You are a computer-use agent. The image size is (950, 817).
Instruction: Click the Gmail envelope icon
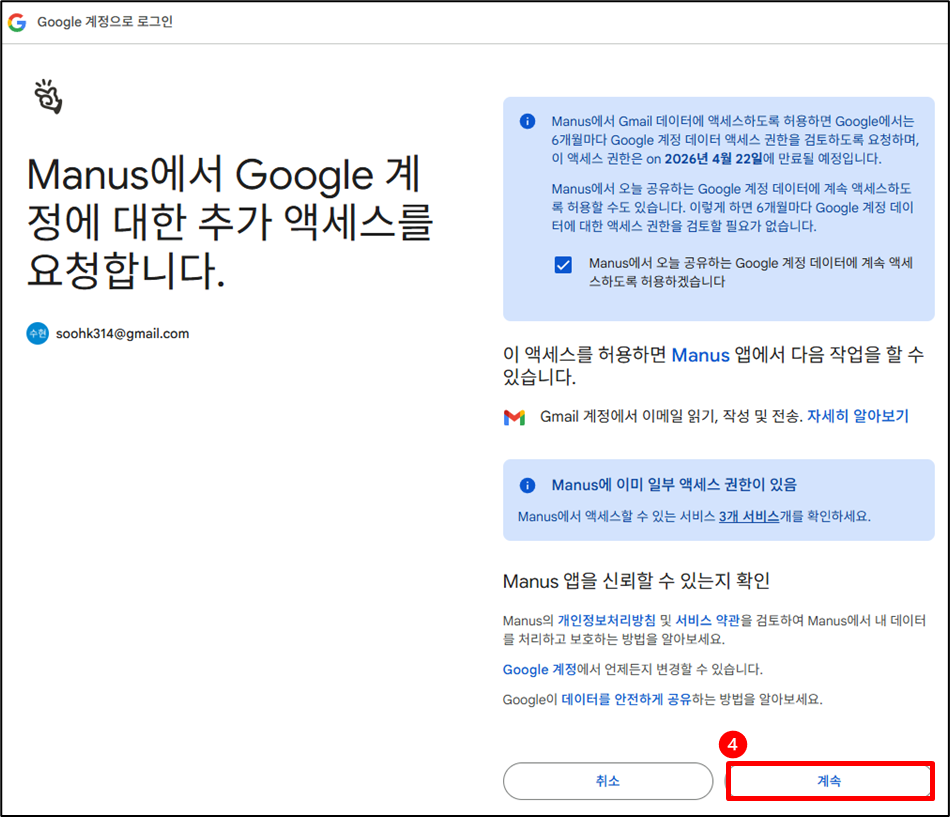(x=514, y=417)
